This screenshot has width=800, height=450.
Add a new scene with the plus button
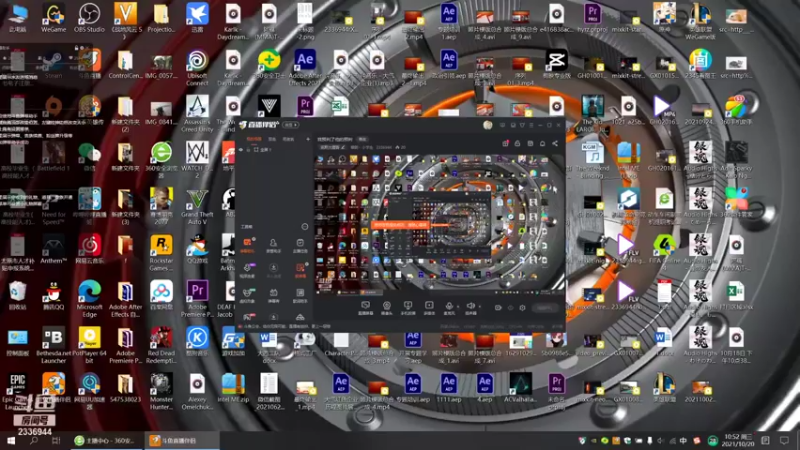[x=308, y=139]
